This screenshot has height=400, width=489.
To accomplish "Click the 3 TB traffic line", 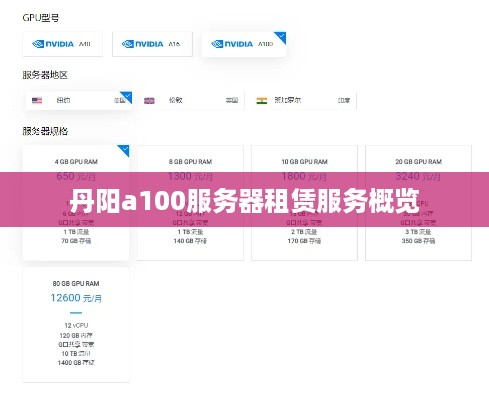I will click(418, 232).
